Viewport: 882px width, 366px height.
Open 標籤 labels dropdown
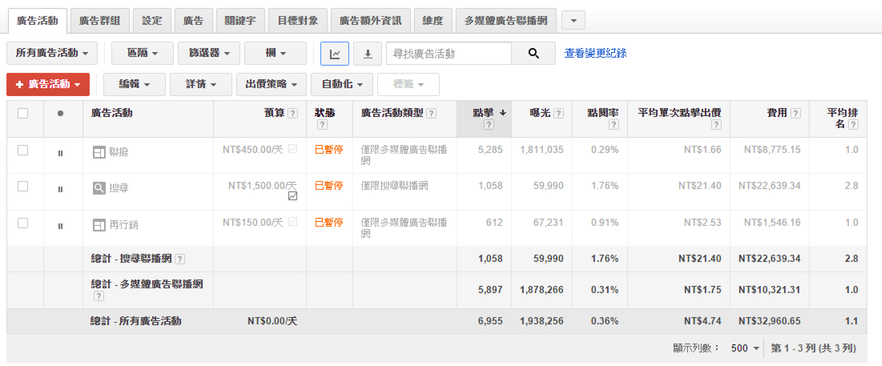[408, 84]
